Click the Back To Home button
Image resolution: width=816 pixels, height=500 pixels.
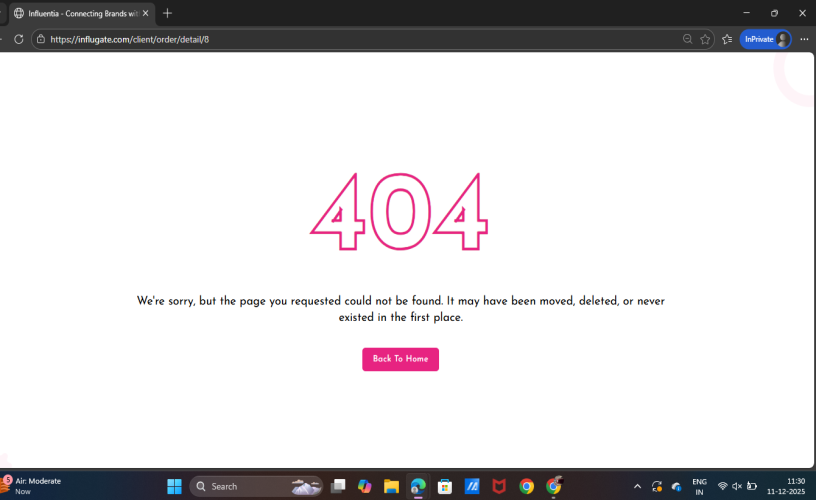400,359
